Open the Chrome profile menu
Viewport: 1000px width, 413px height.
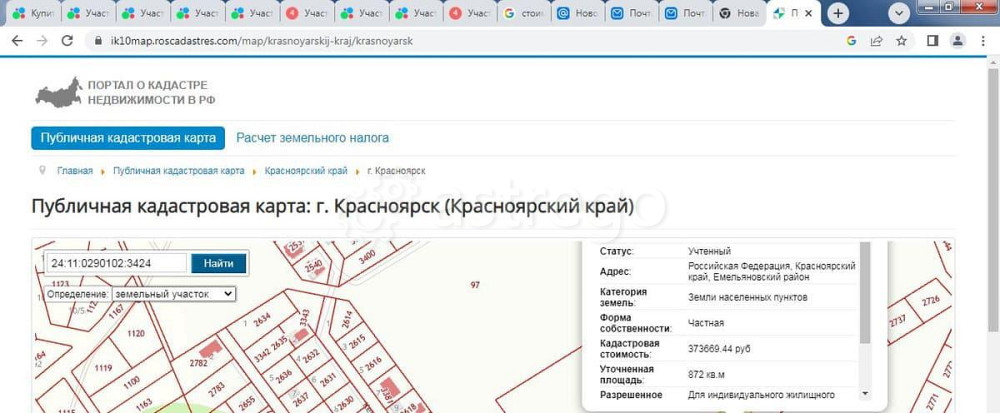(957, 41)
